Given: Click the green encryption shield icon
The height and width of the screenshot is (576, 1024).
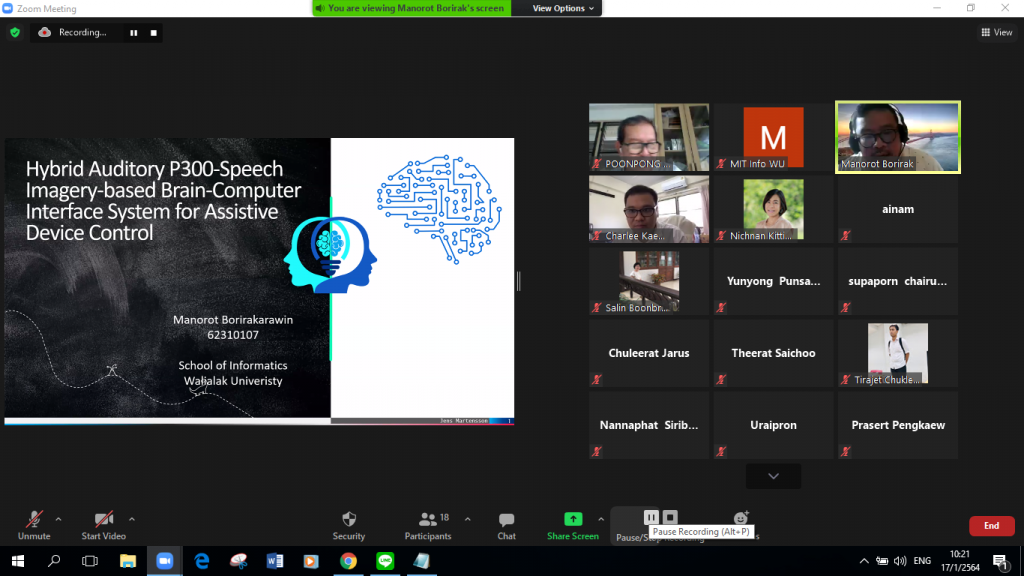Looking at the screenshot, I should [x=14, y=32].
